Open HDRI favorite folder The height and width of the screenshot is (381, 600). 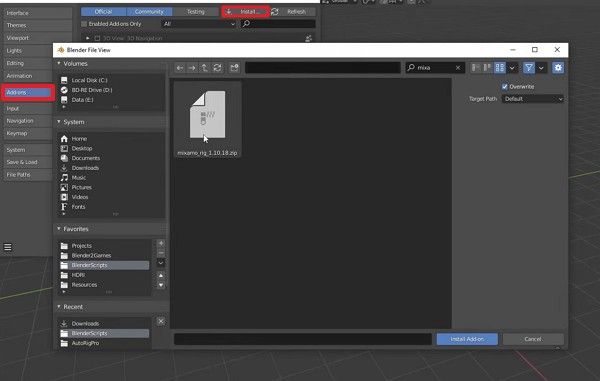point(78,275)
